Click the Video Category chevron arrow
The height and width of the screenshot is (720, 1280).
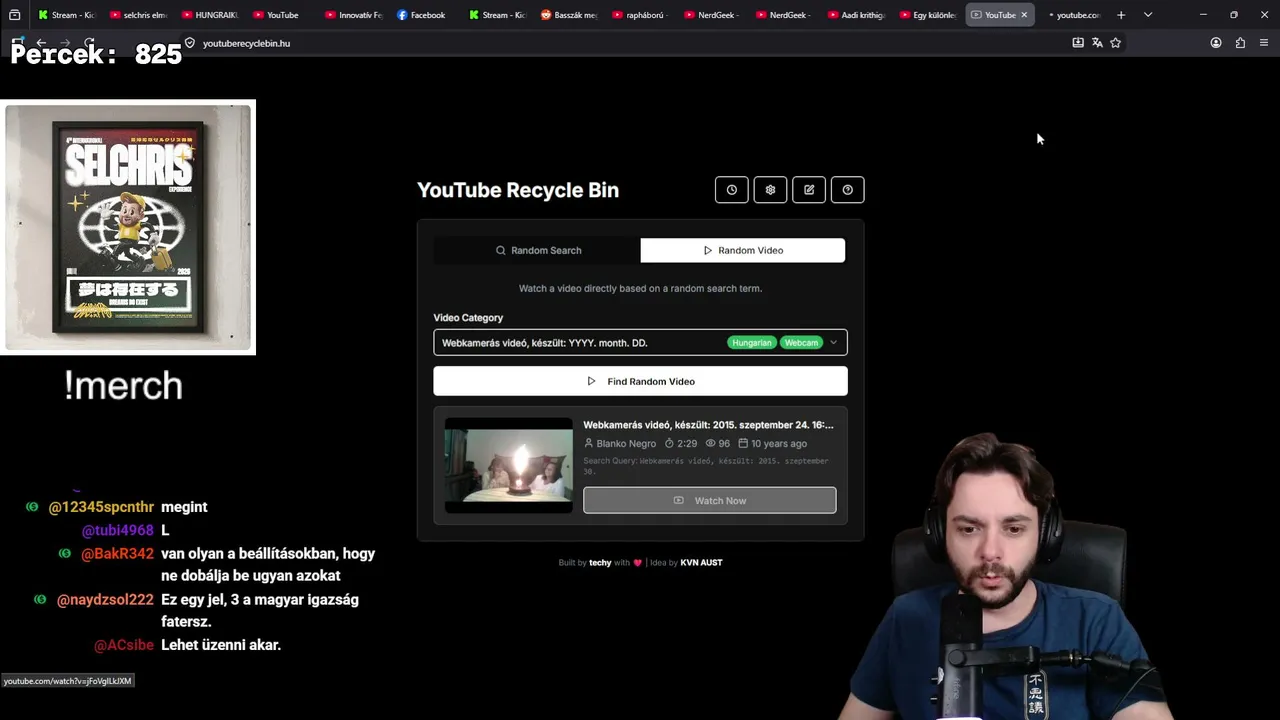[833, 342]
